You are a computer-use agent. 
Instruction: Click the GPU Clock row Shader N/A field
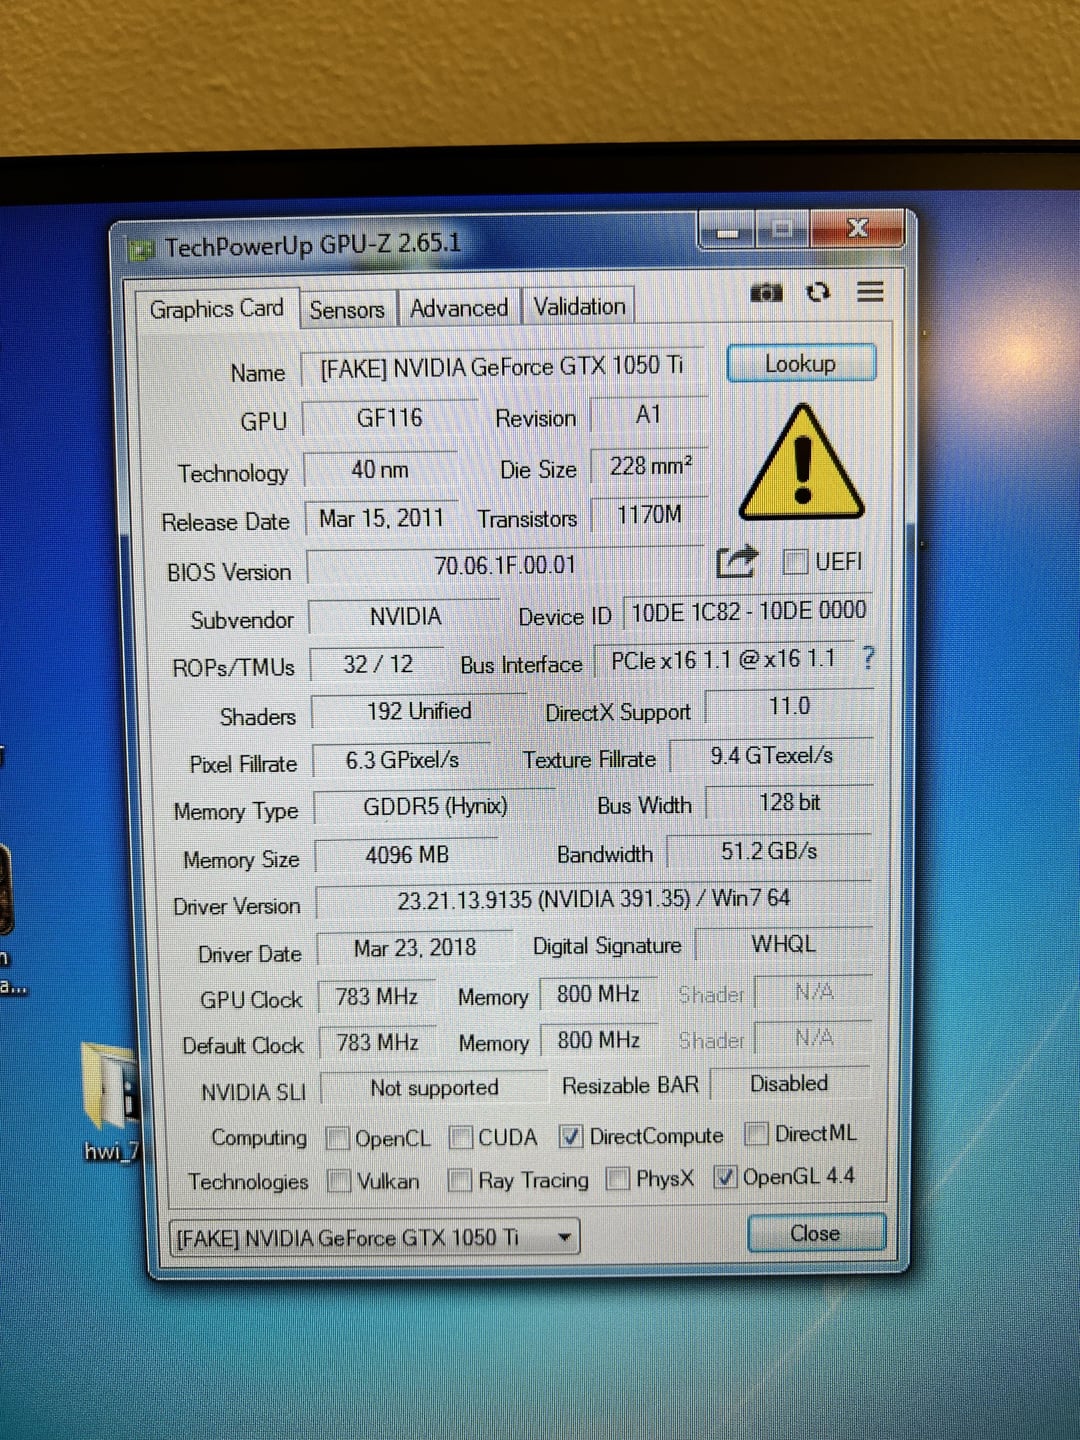[813, 992]
